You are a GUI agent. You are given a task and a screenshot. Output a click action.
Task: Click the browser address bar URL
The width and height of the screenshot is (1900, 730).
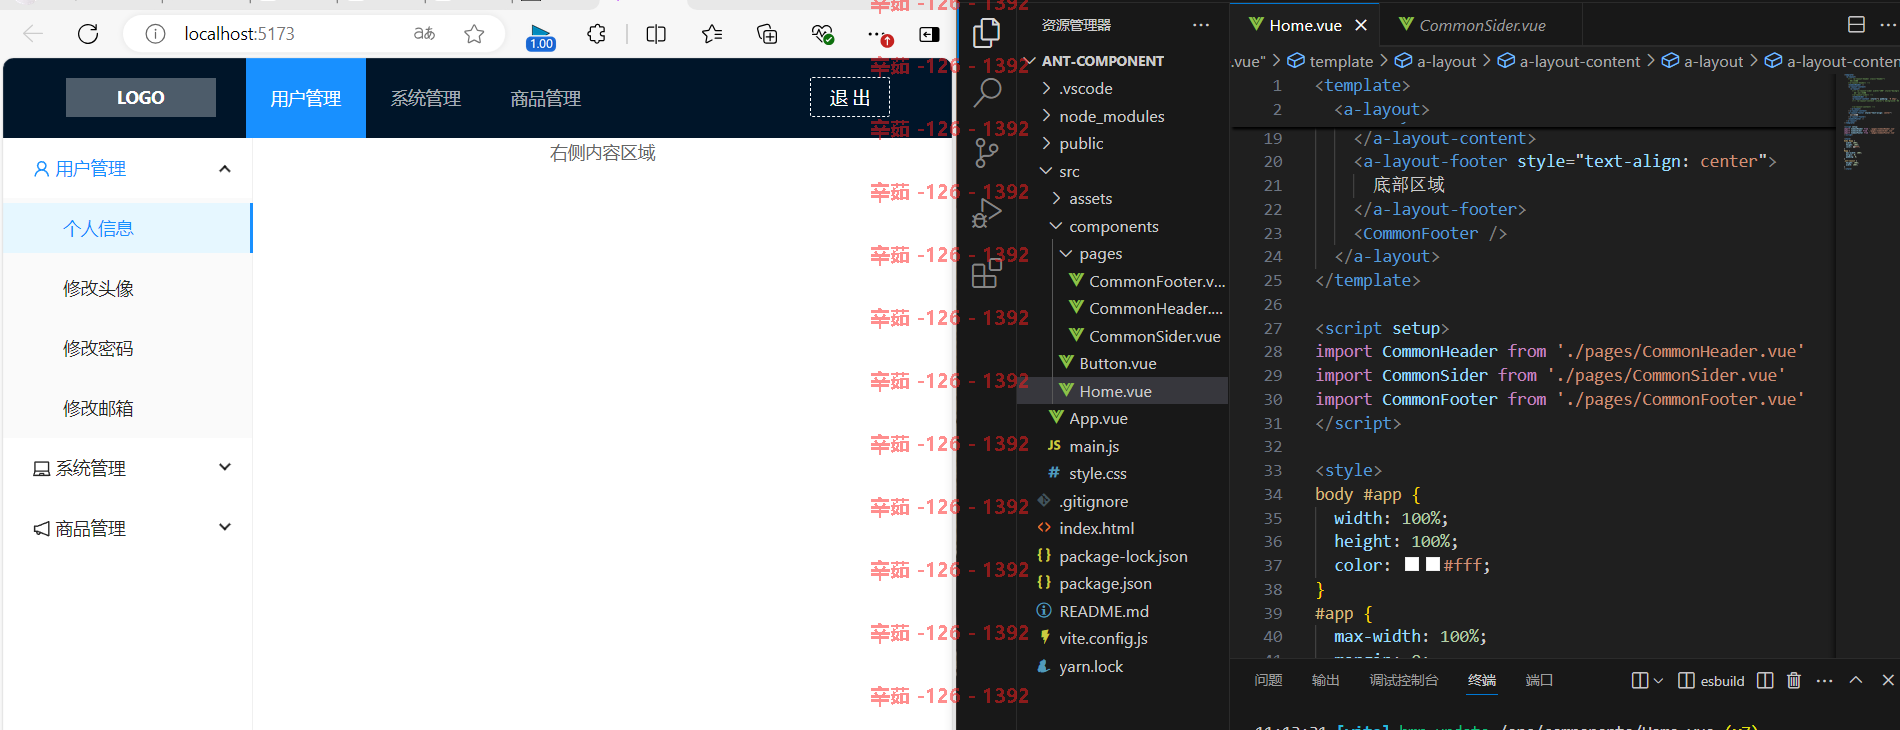[x=239, y=34]
